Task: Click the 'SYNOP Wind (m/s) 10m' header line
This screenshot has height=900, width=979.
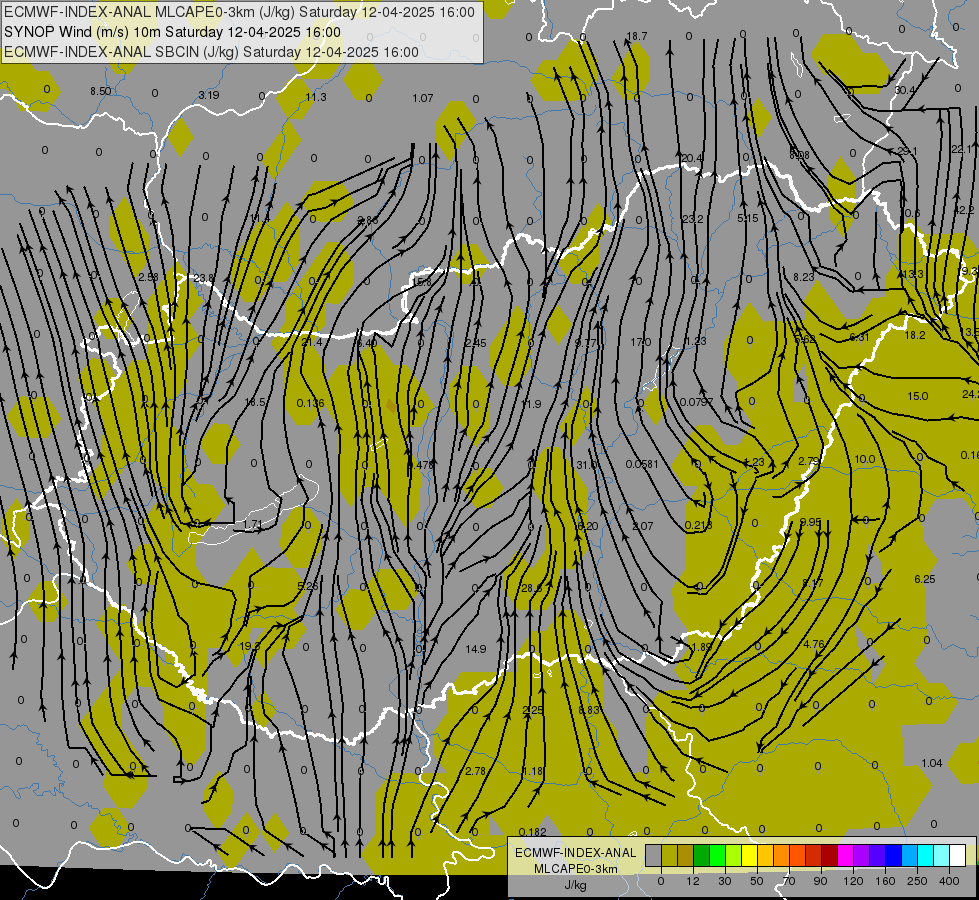Action: click(172, 32)
